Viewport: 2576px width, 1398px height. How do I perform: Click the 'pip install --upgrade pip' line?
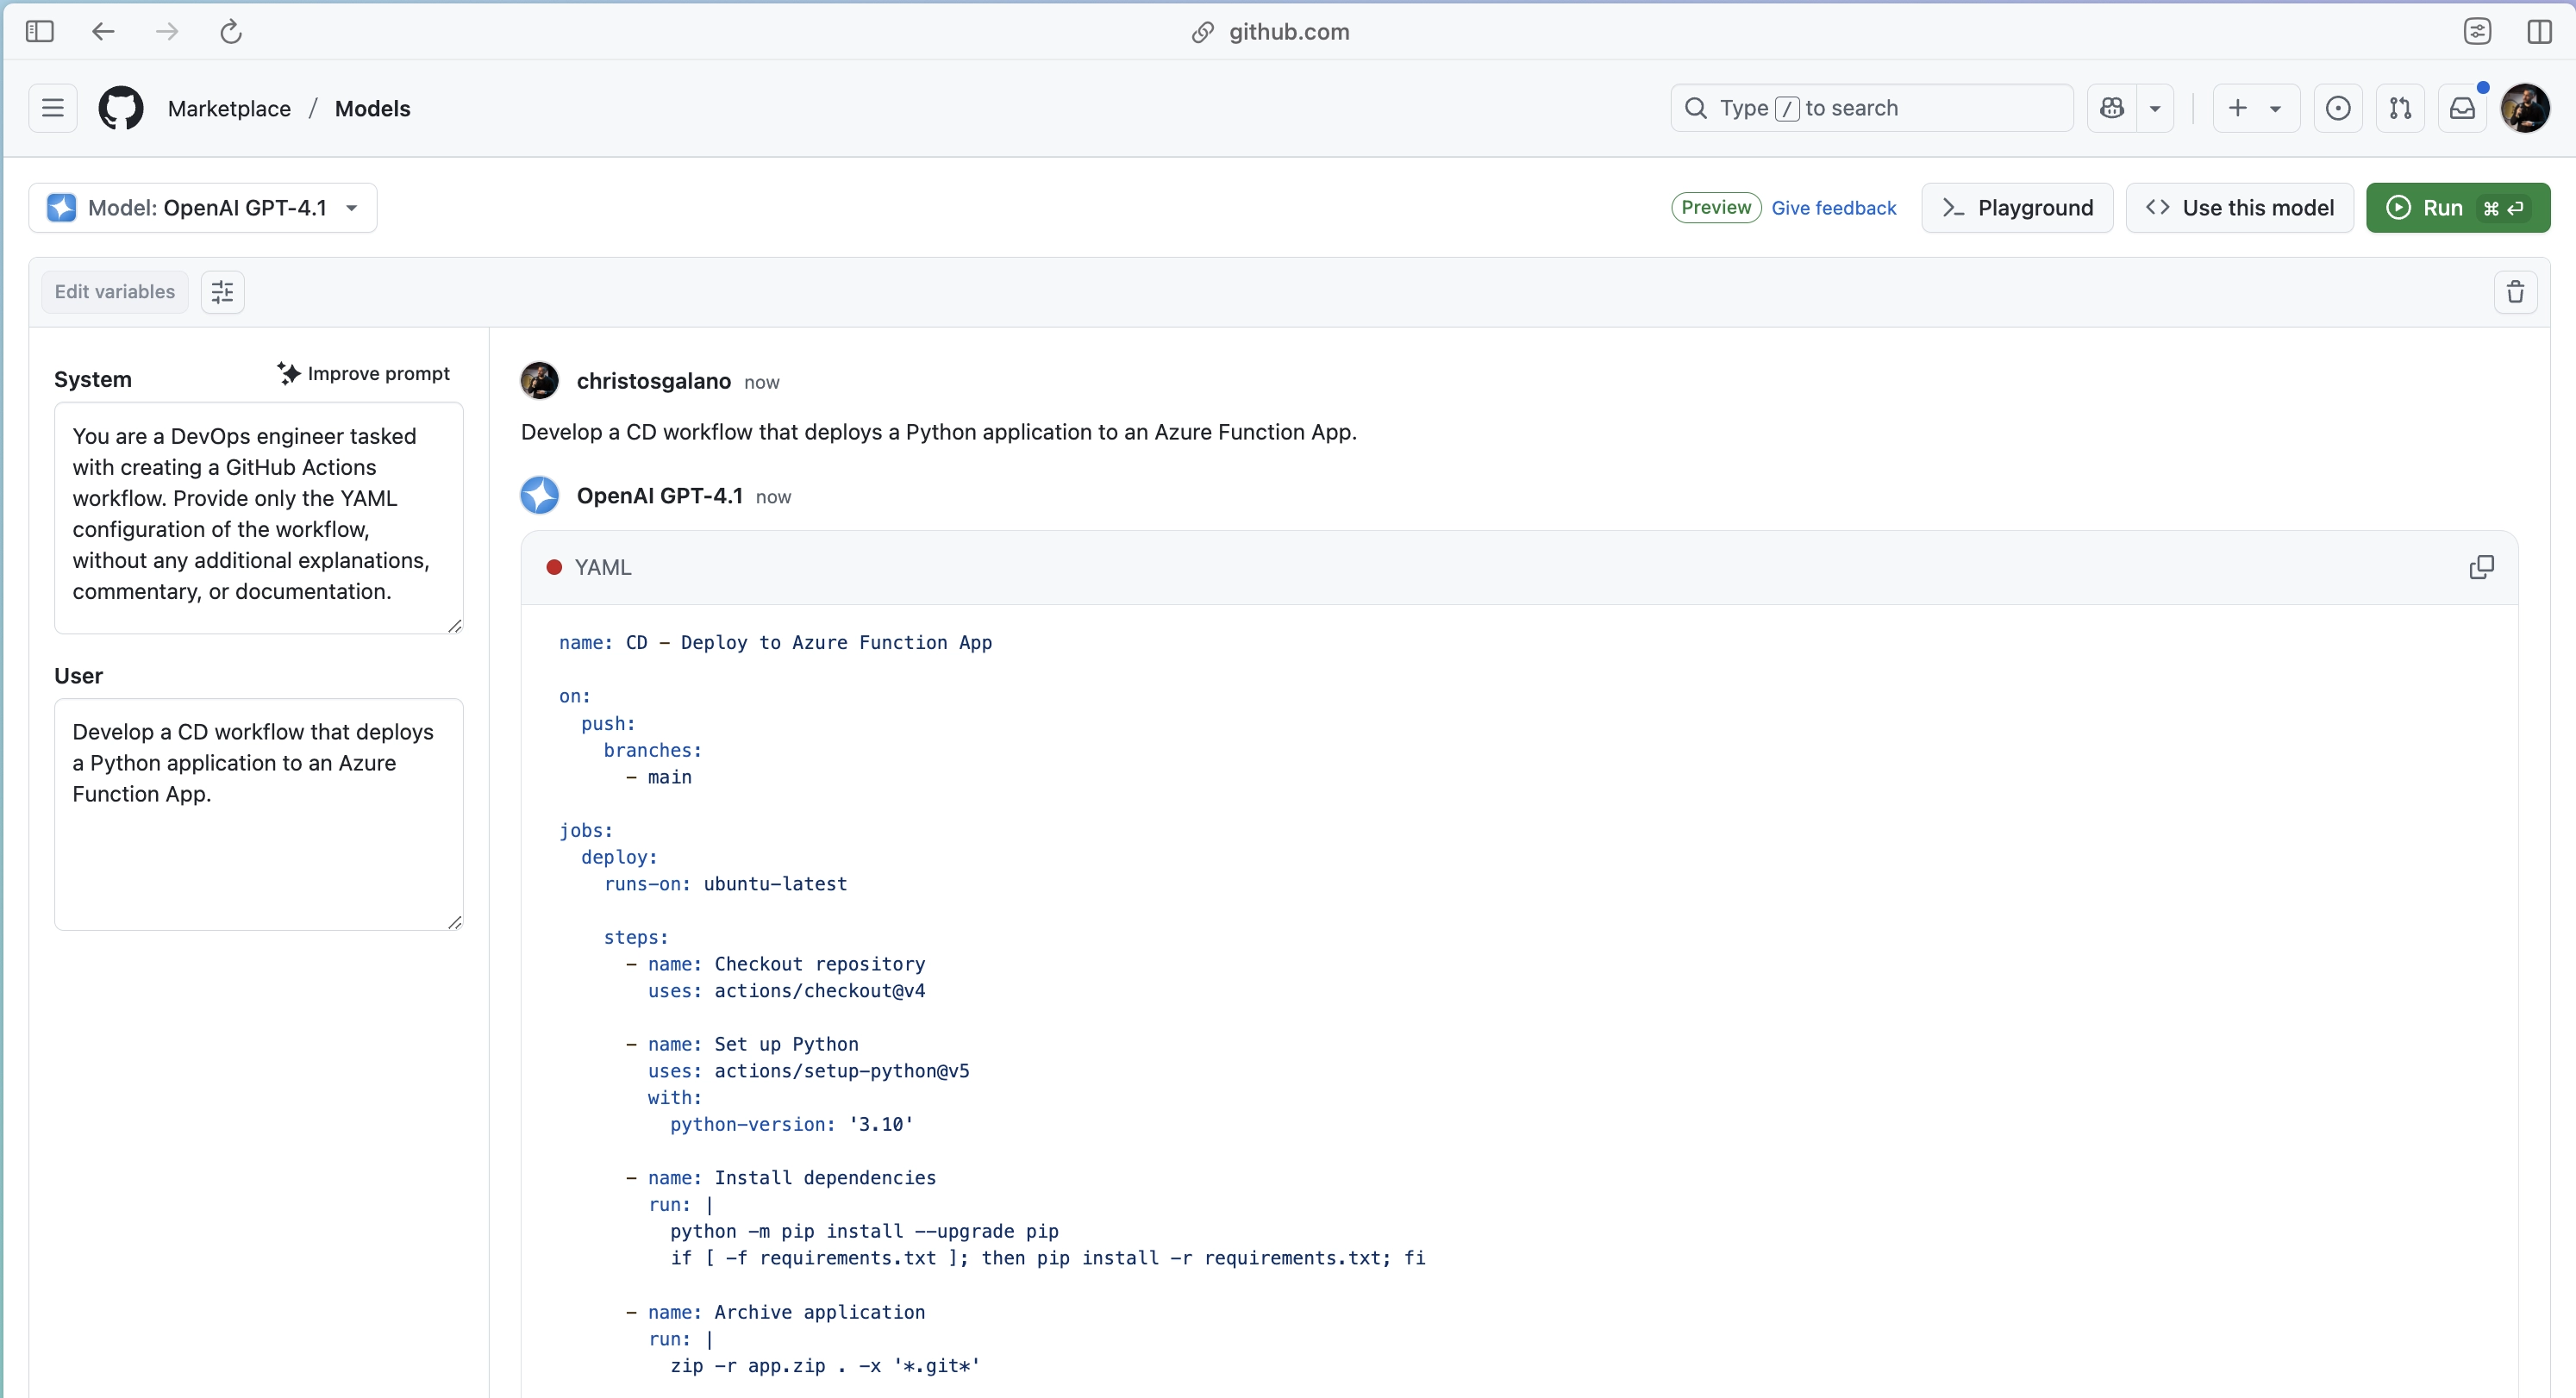point(864,1232)
